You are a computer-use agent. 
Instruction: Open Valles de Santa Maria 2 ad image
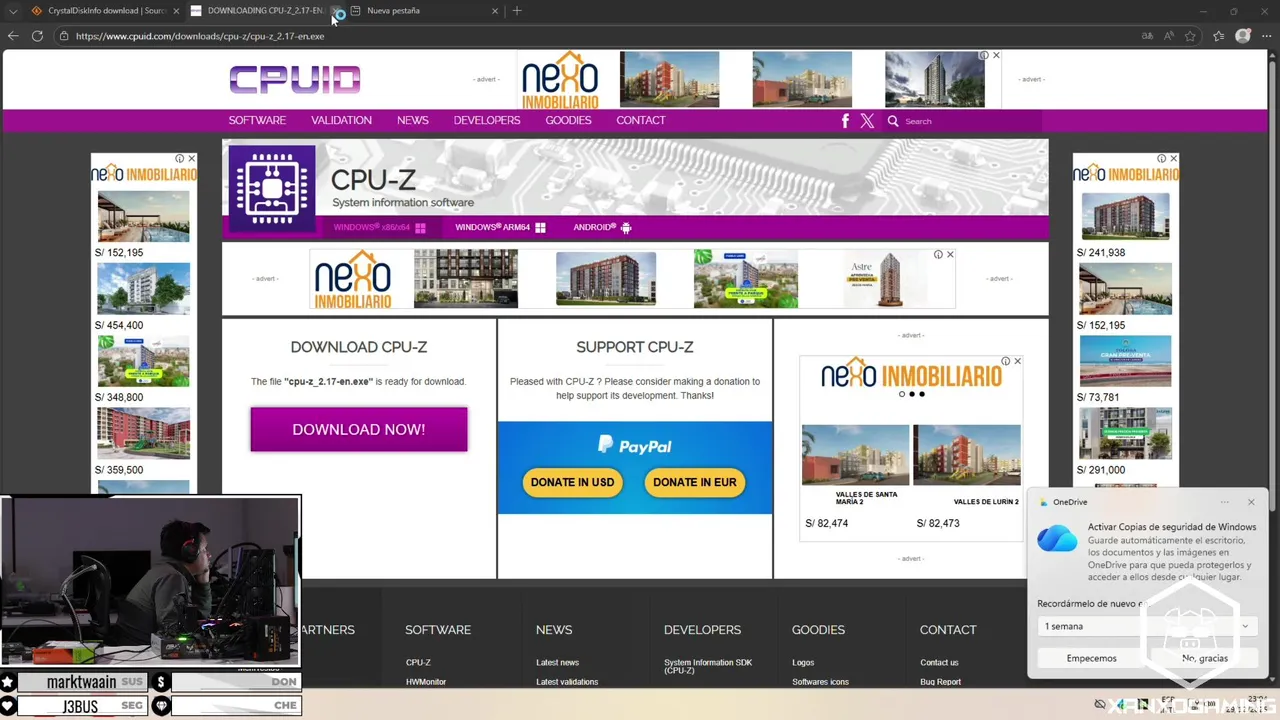856,456
